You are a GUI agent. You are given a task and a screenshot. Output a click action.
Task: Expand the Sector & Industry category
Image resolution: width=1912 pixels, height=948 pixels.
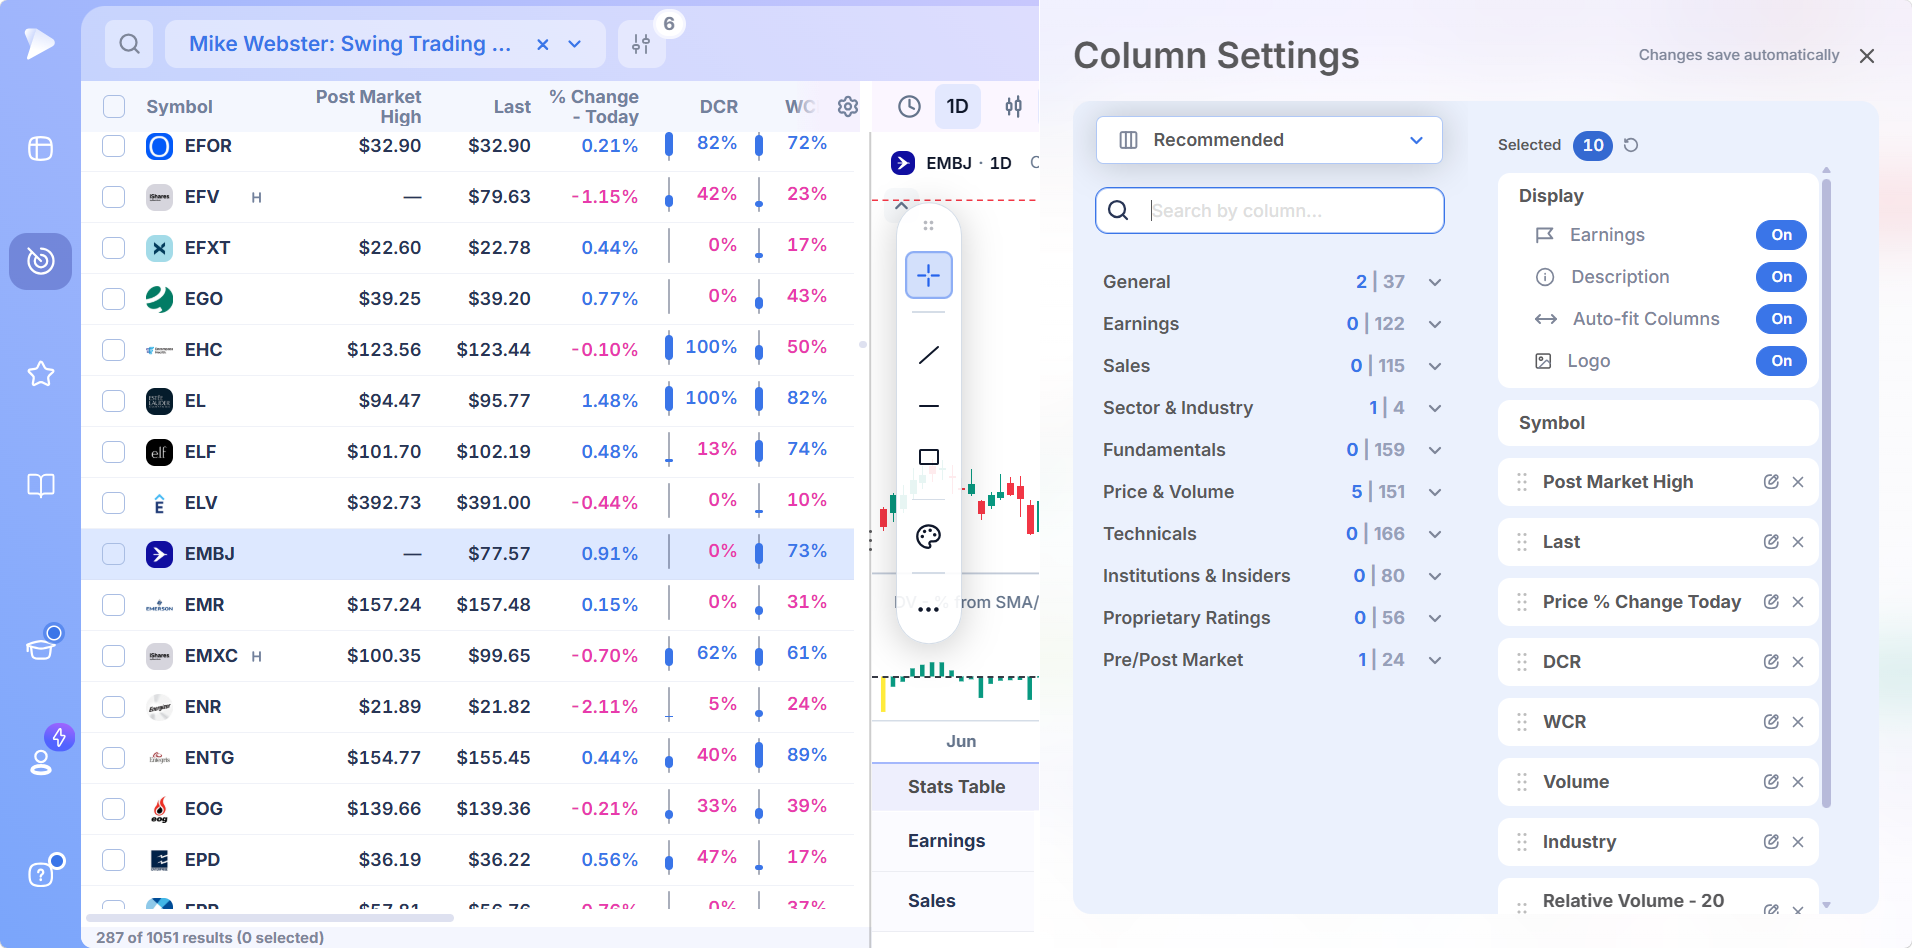click(1435, 408)
